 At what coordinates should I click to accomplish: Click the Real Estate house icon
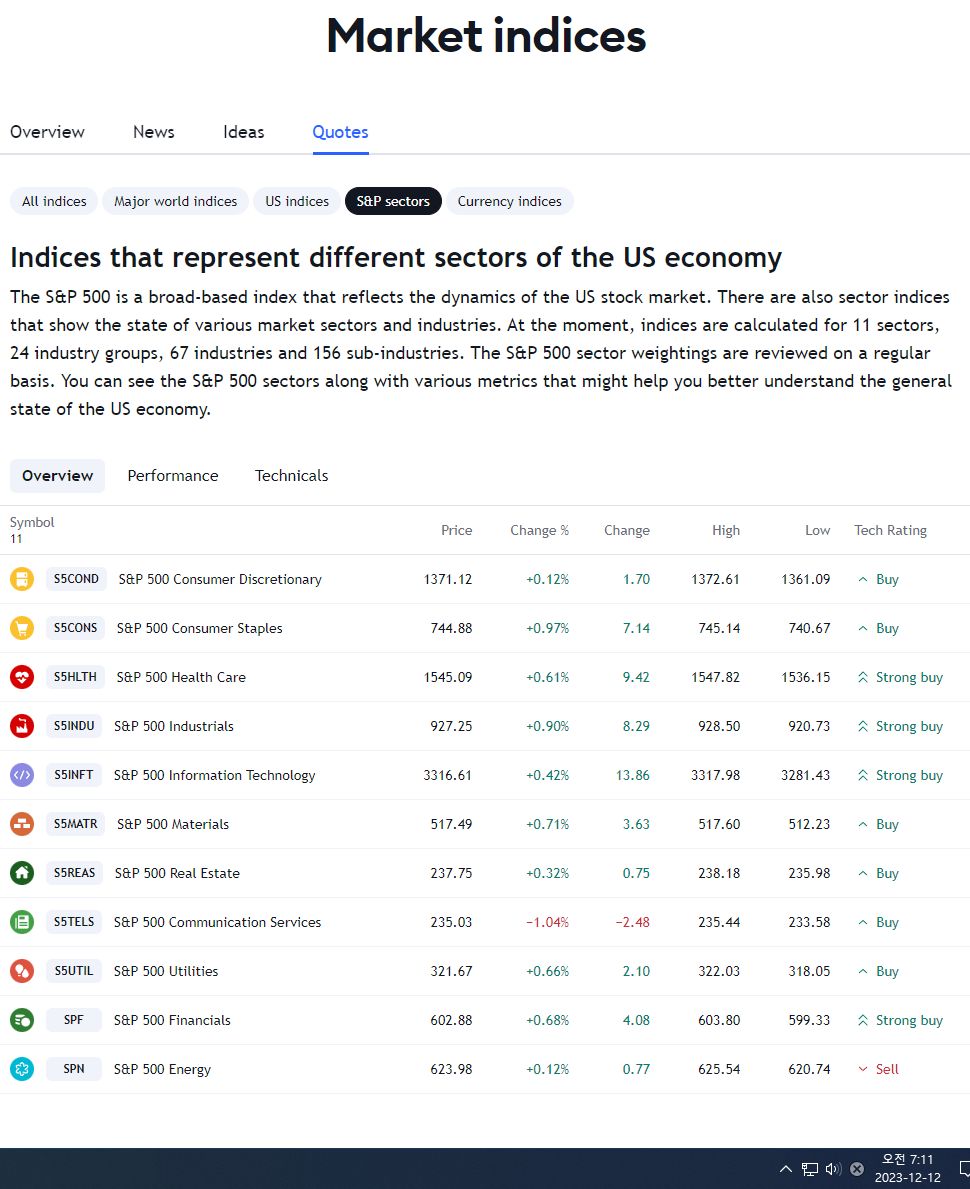[22, 874]
